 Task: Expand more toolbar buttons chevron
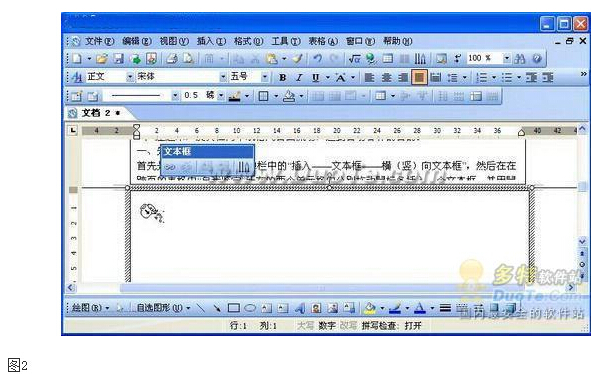pyautogui.click(x=583, y=73)
